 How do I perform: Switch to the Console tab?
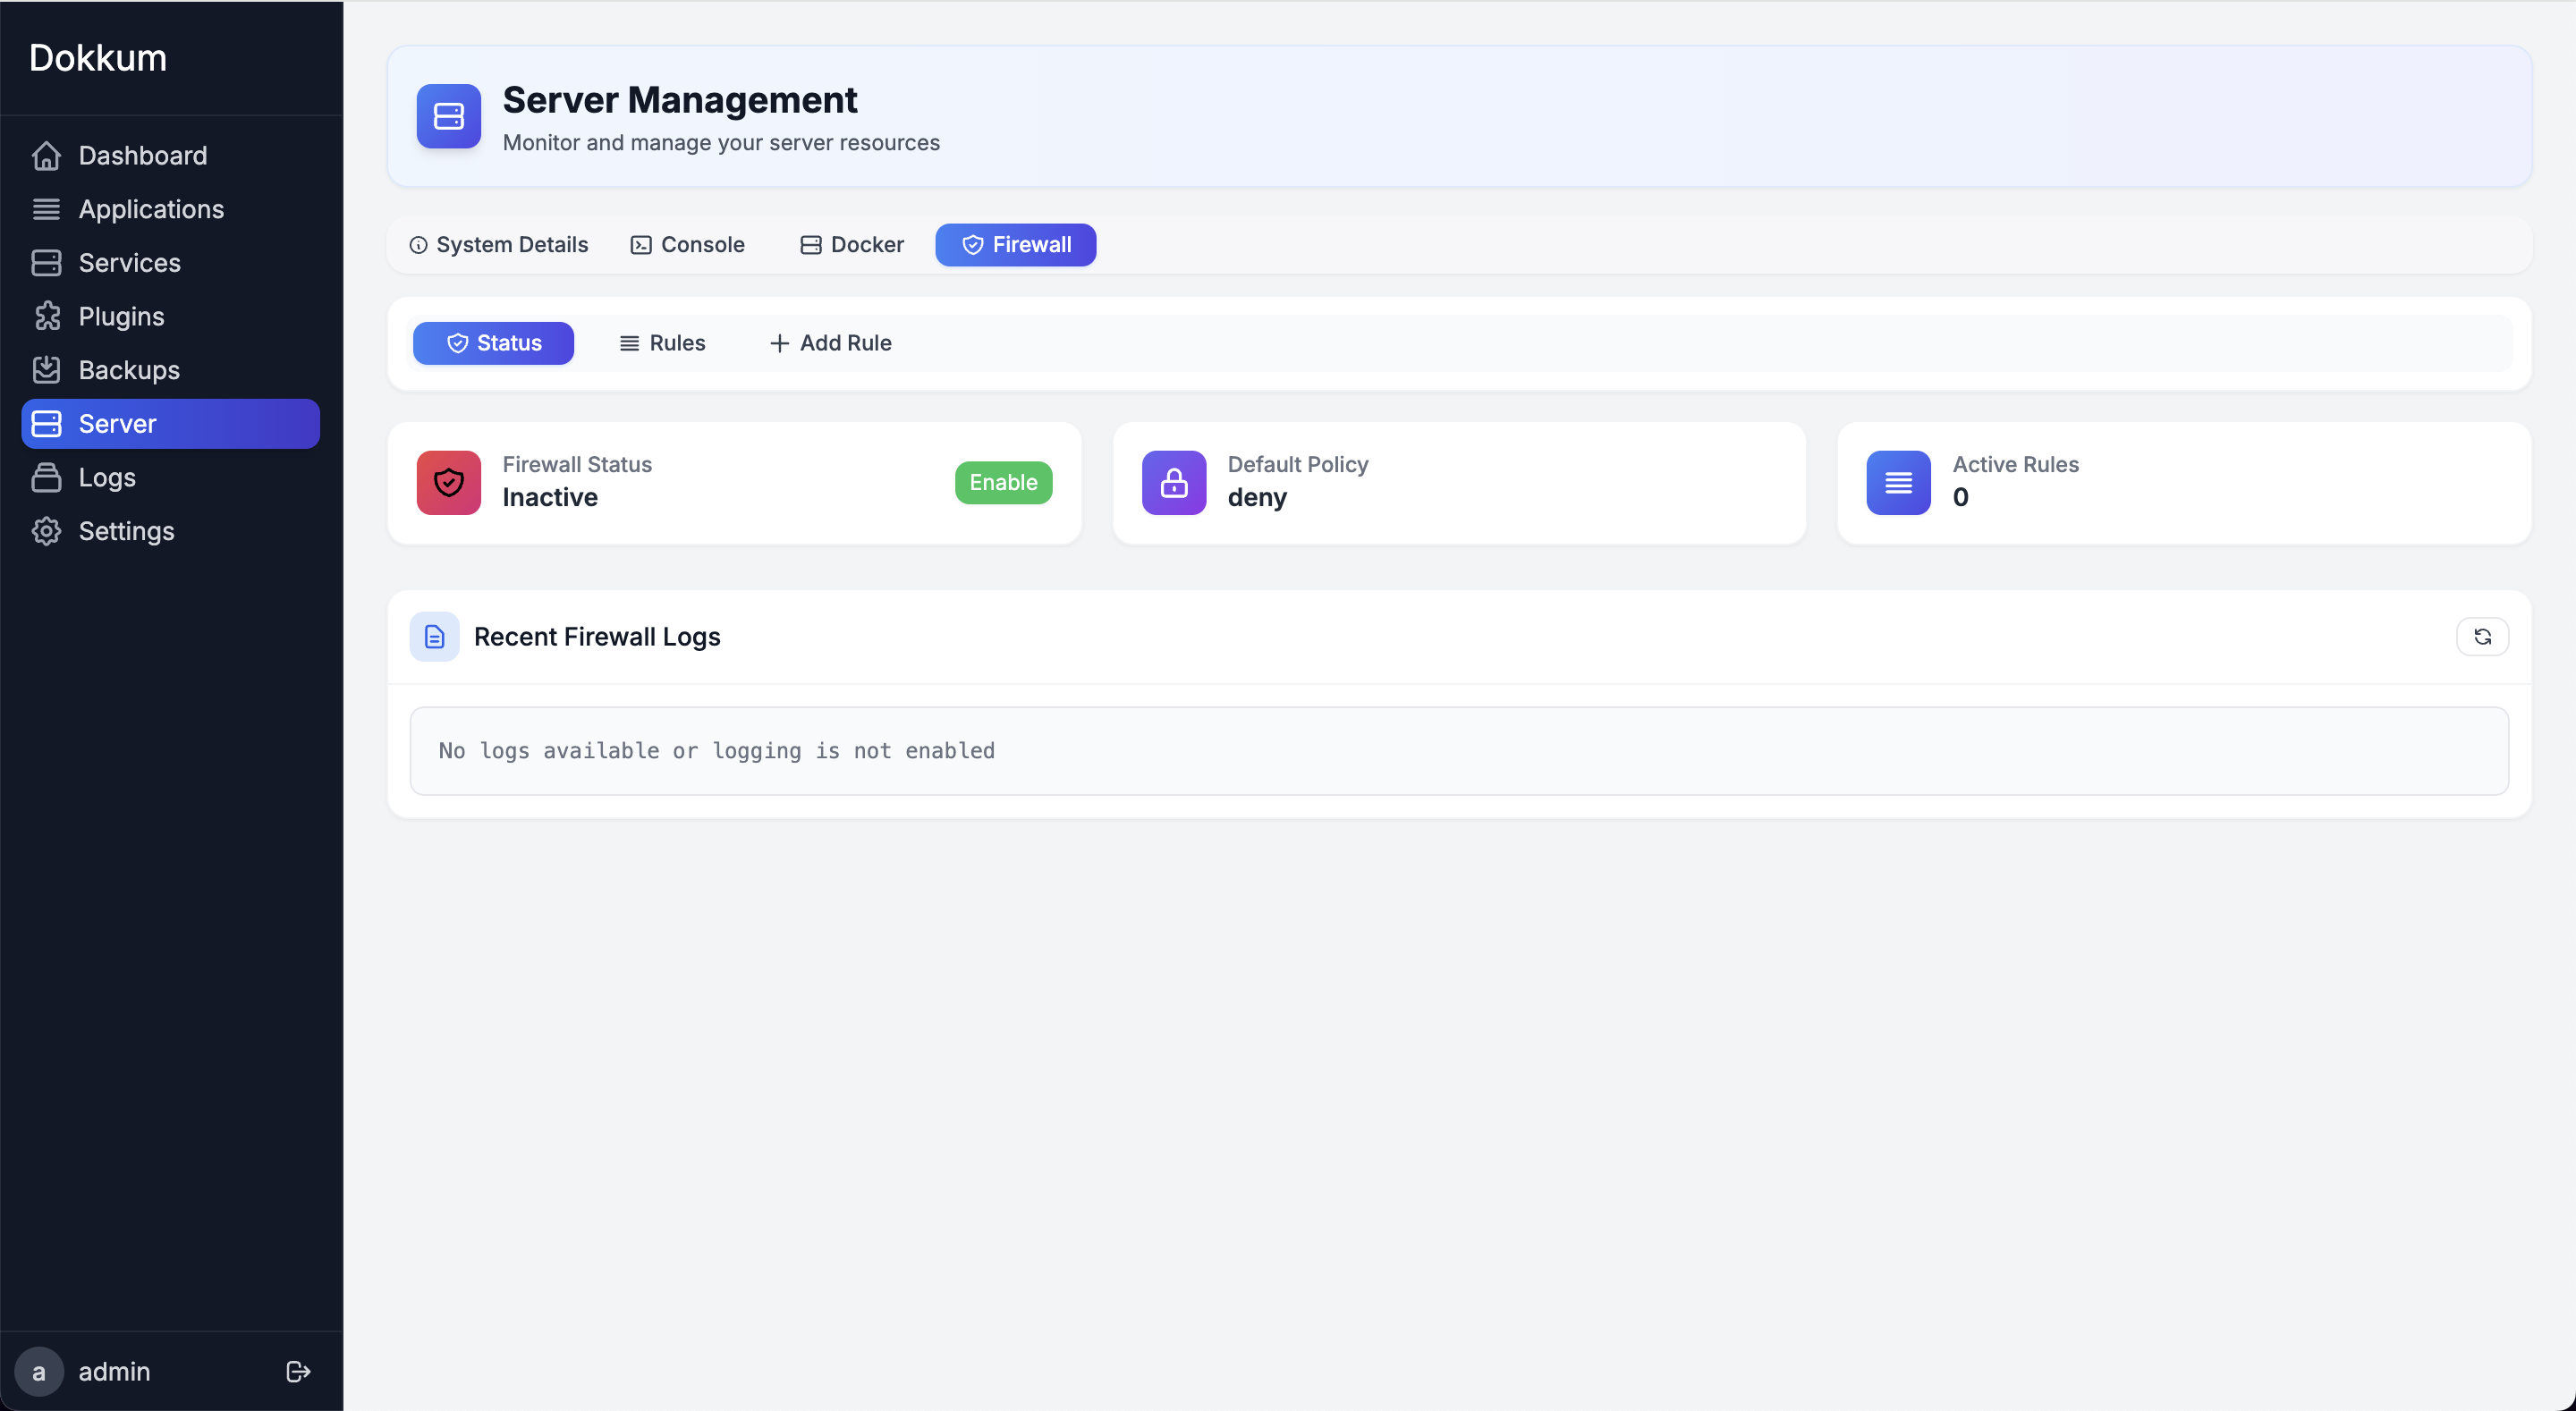[x=688, y=244]
